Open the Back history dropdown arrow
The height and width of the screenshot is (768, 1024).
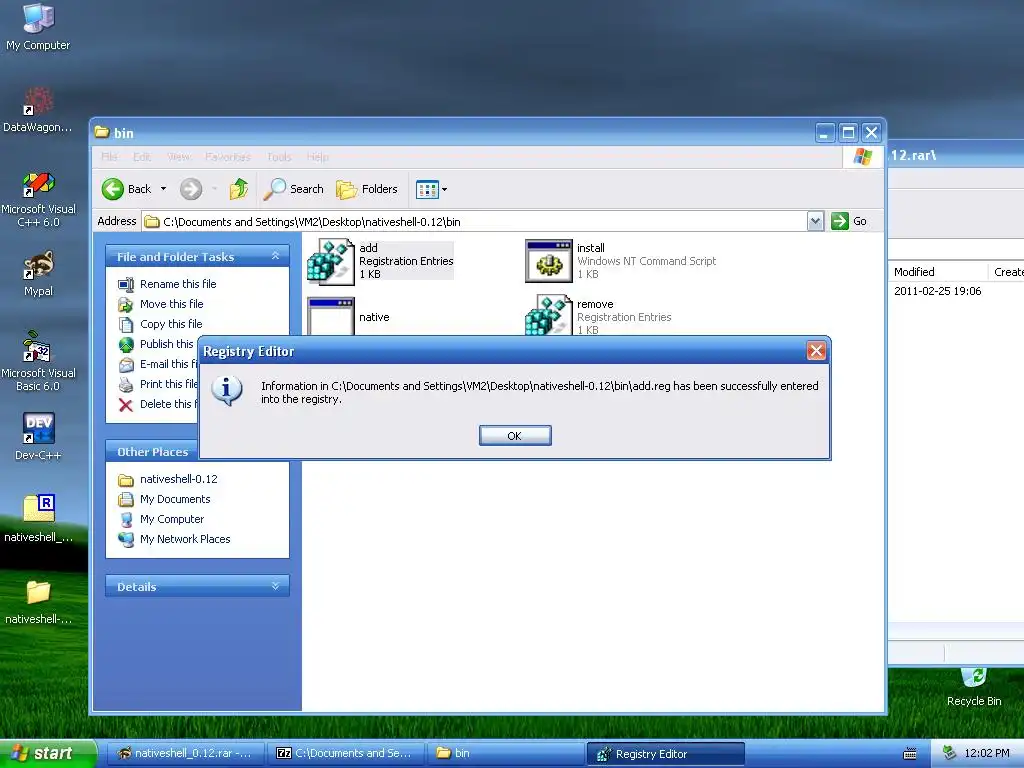(x=163, y=189)
